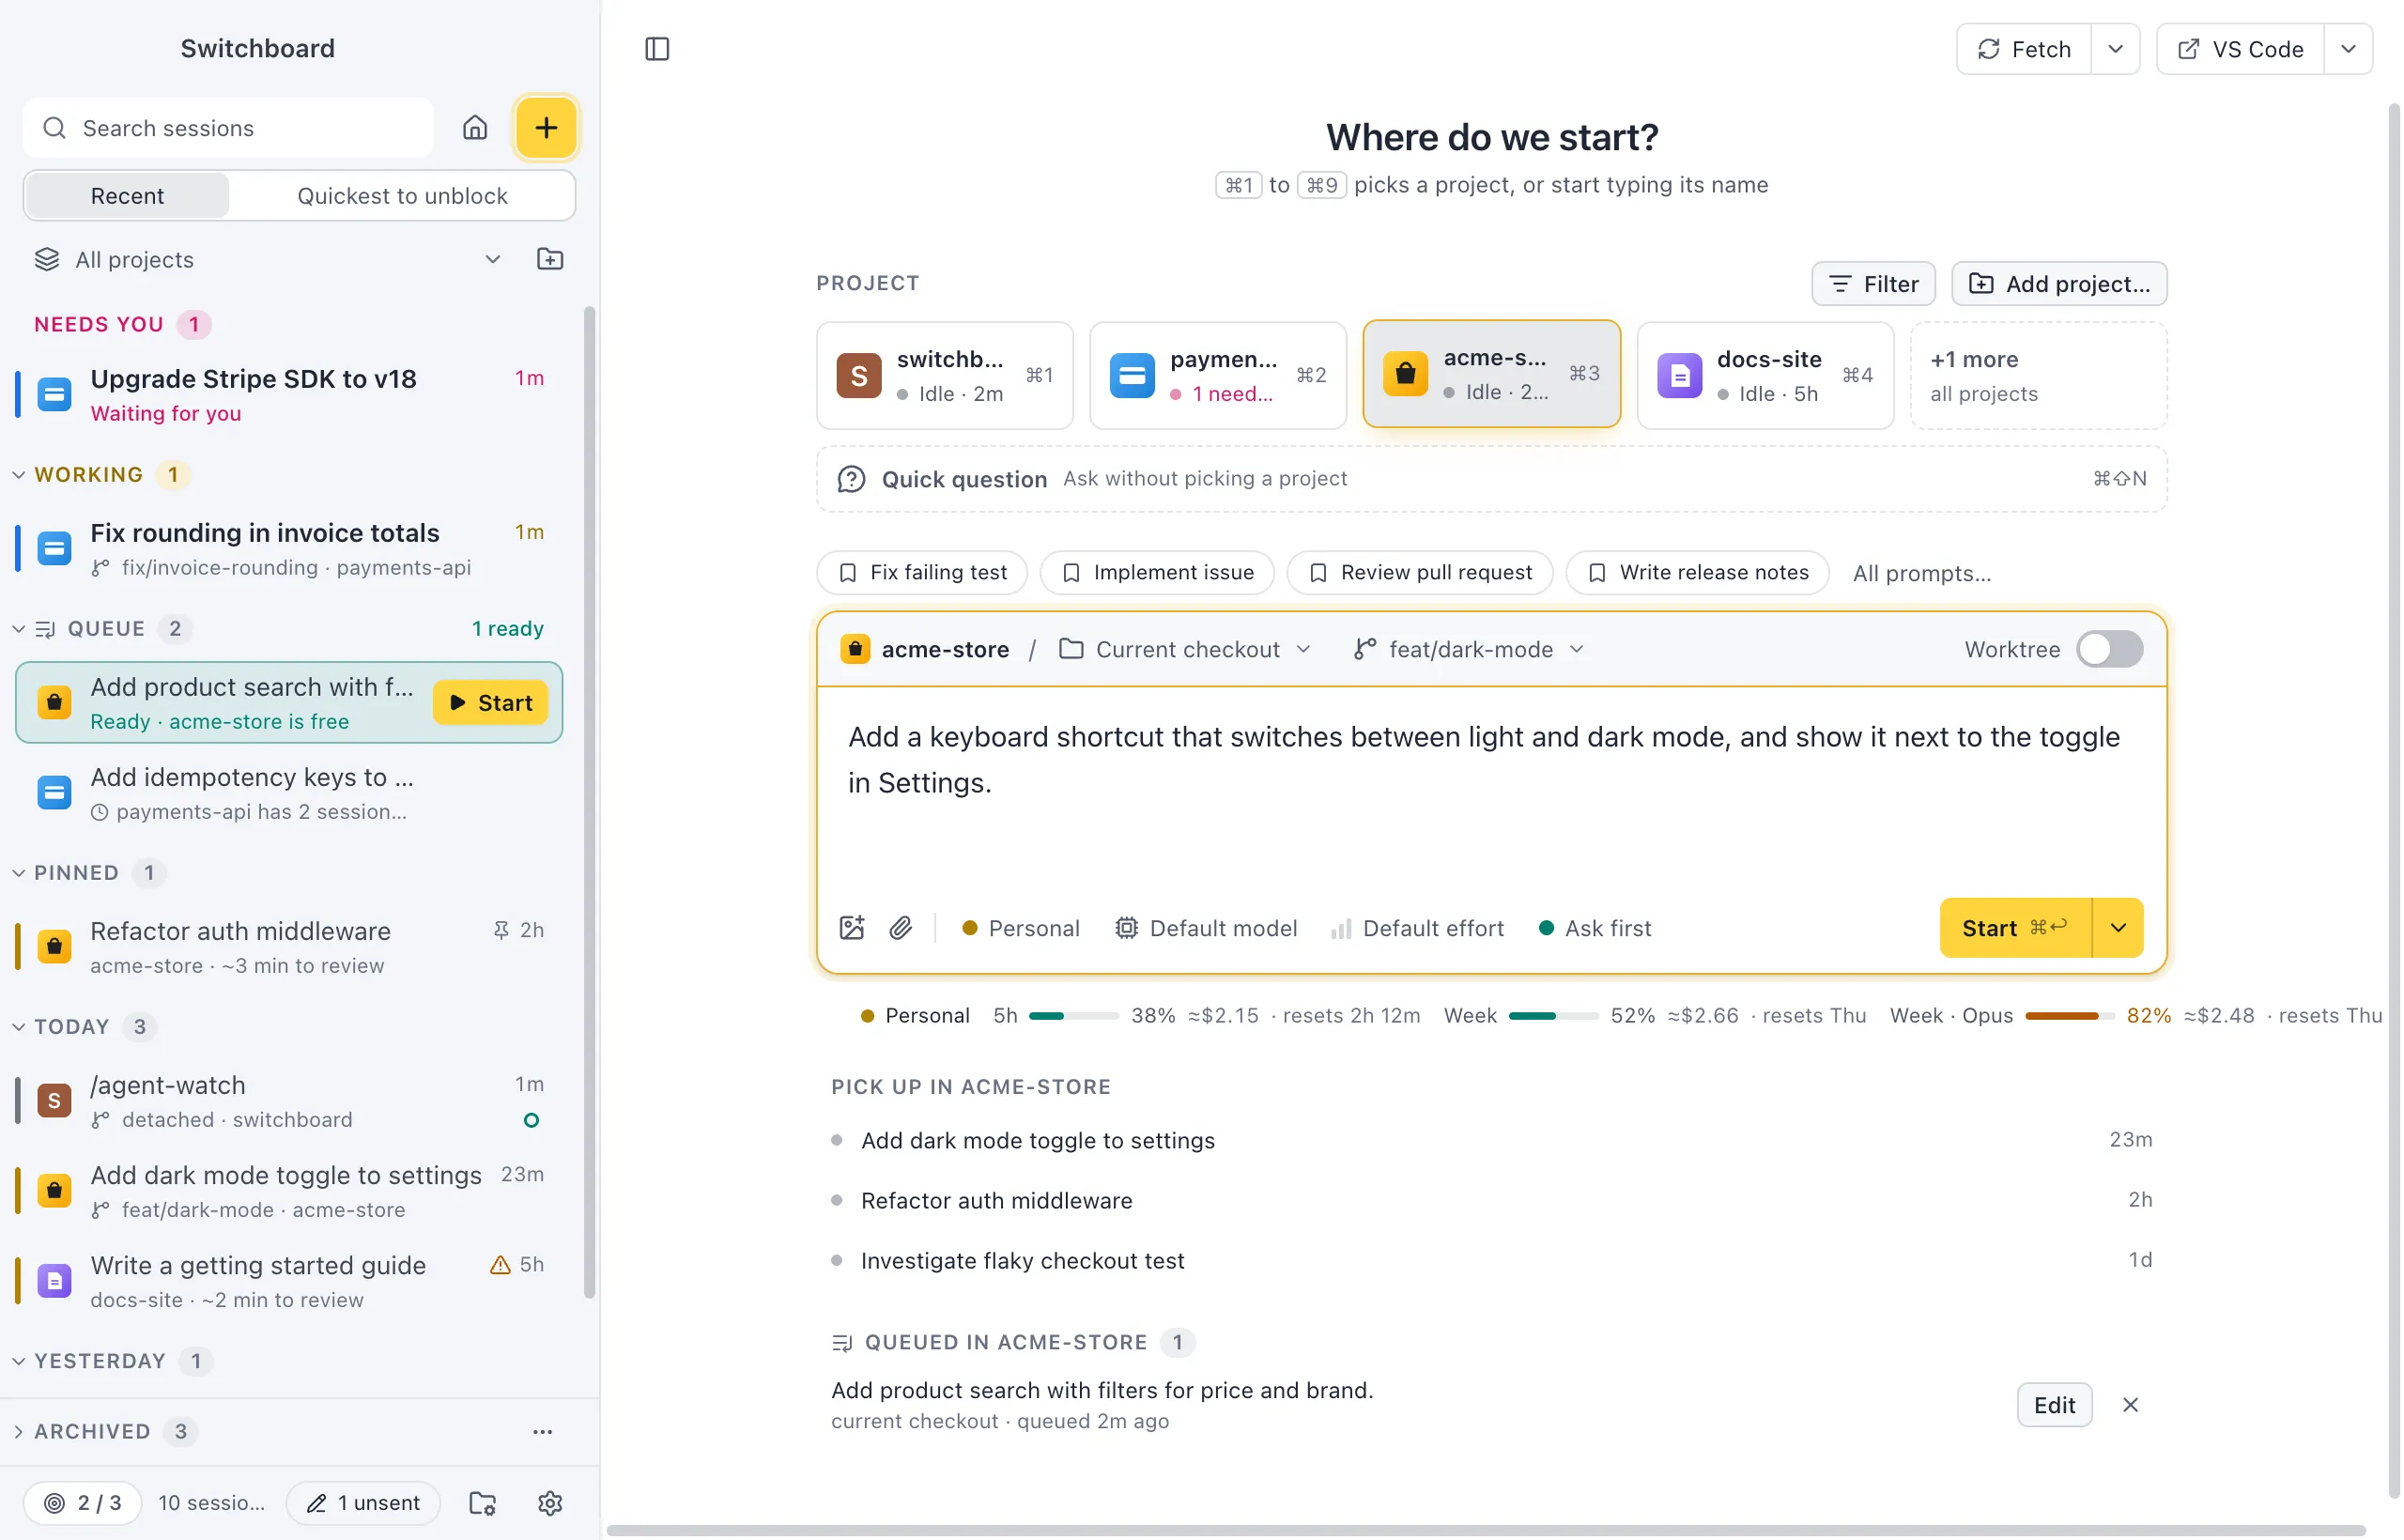
Task: Edit the queued acme-store prompt
Action: pyautogui.click(x=2054, y=1405)
